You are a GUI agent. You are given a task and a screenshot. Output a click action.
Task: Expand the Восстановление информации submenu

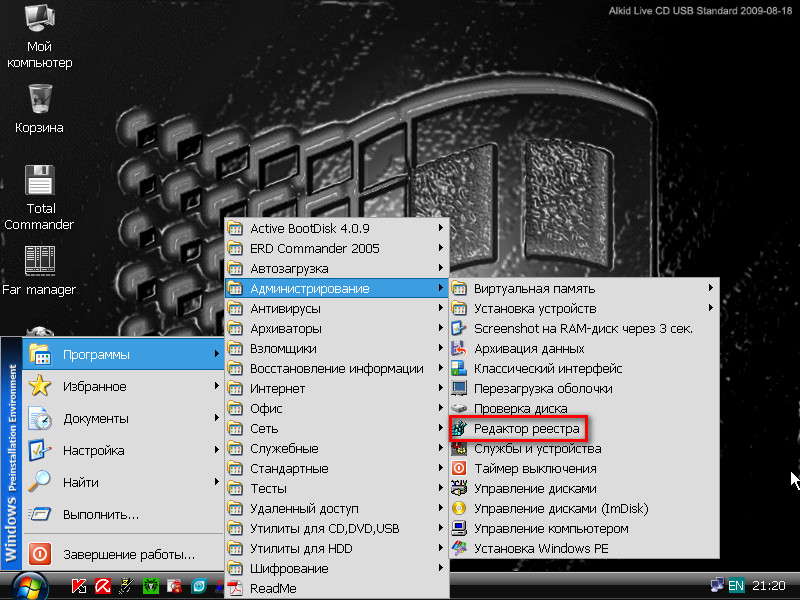(x=337, y=368)
